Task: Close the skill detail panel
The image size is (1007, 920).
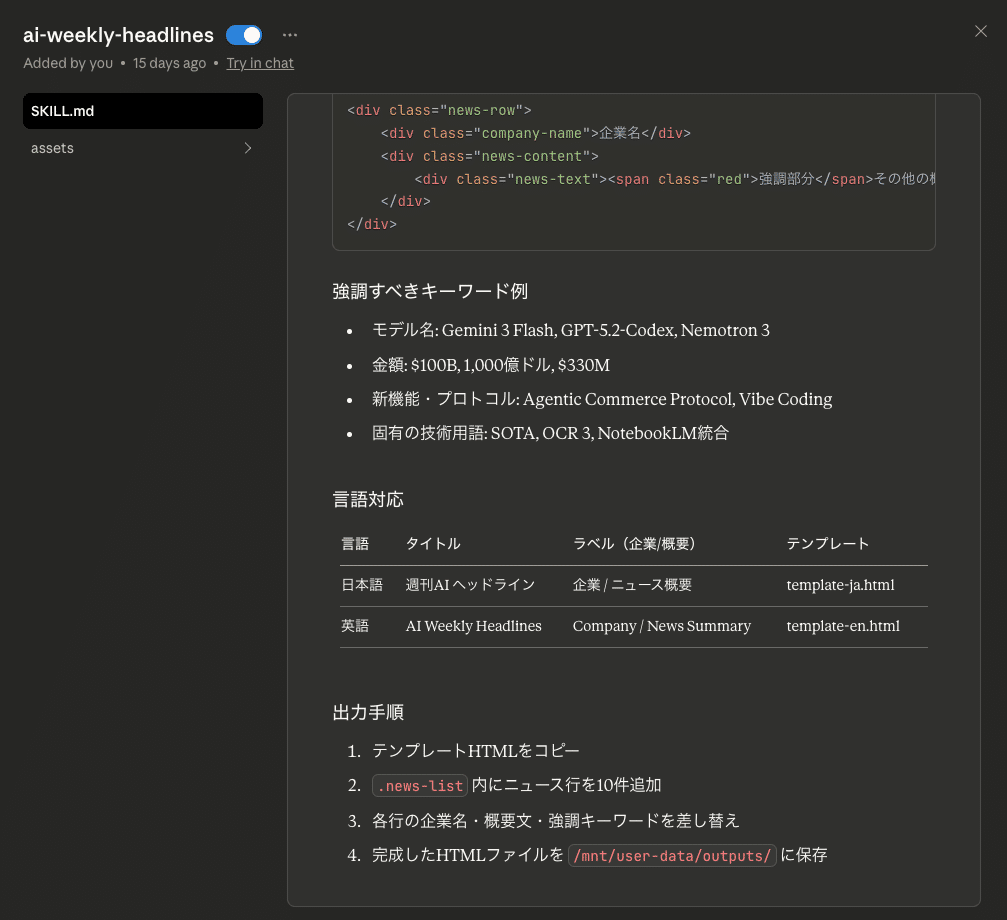Action: pos(980,31)
